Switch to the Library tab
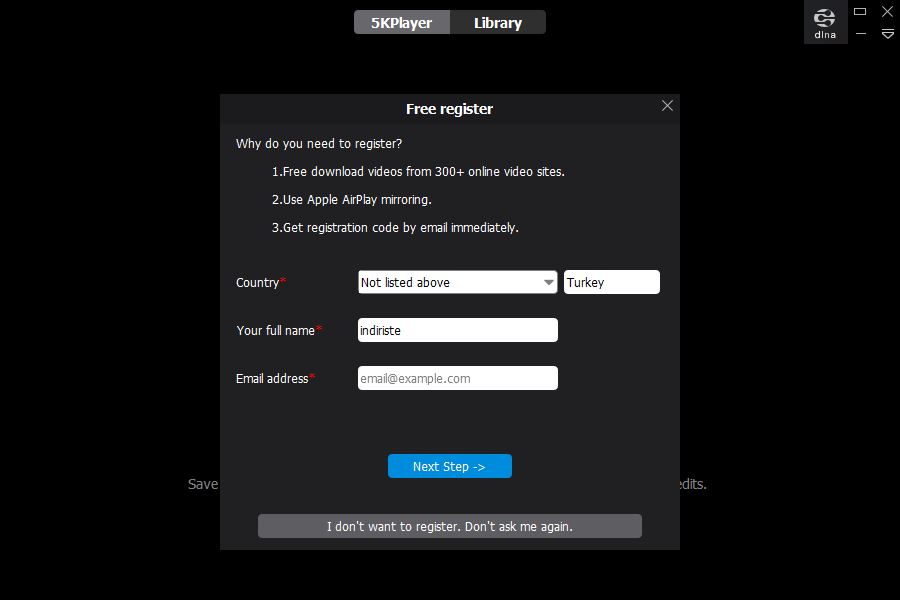Image resolution: width=900 pixels, height=600 pixels. tap(498, 22)
